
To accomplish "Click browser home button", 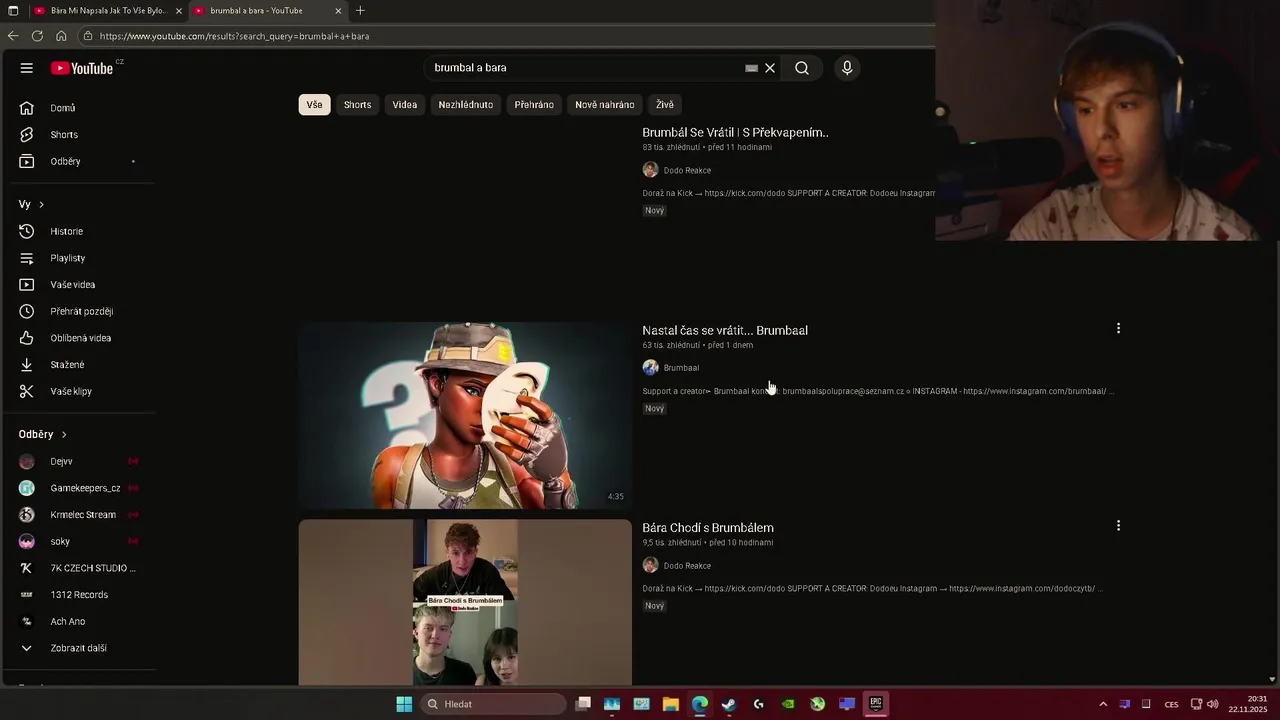I will (x=61, y=36).
